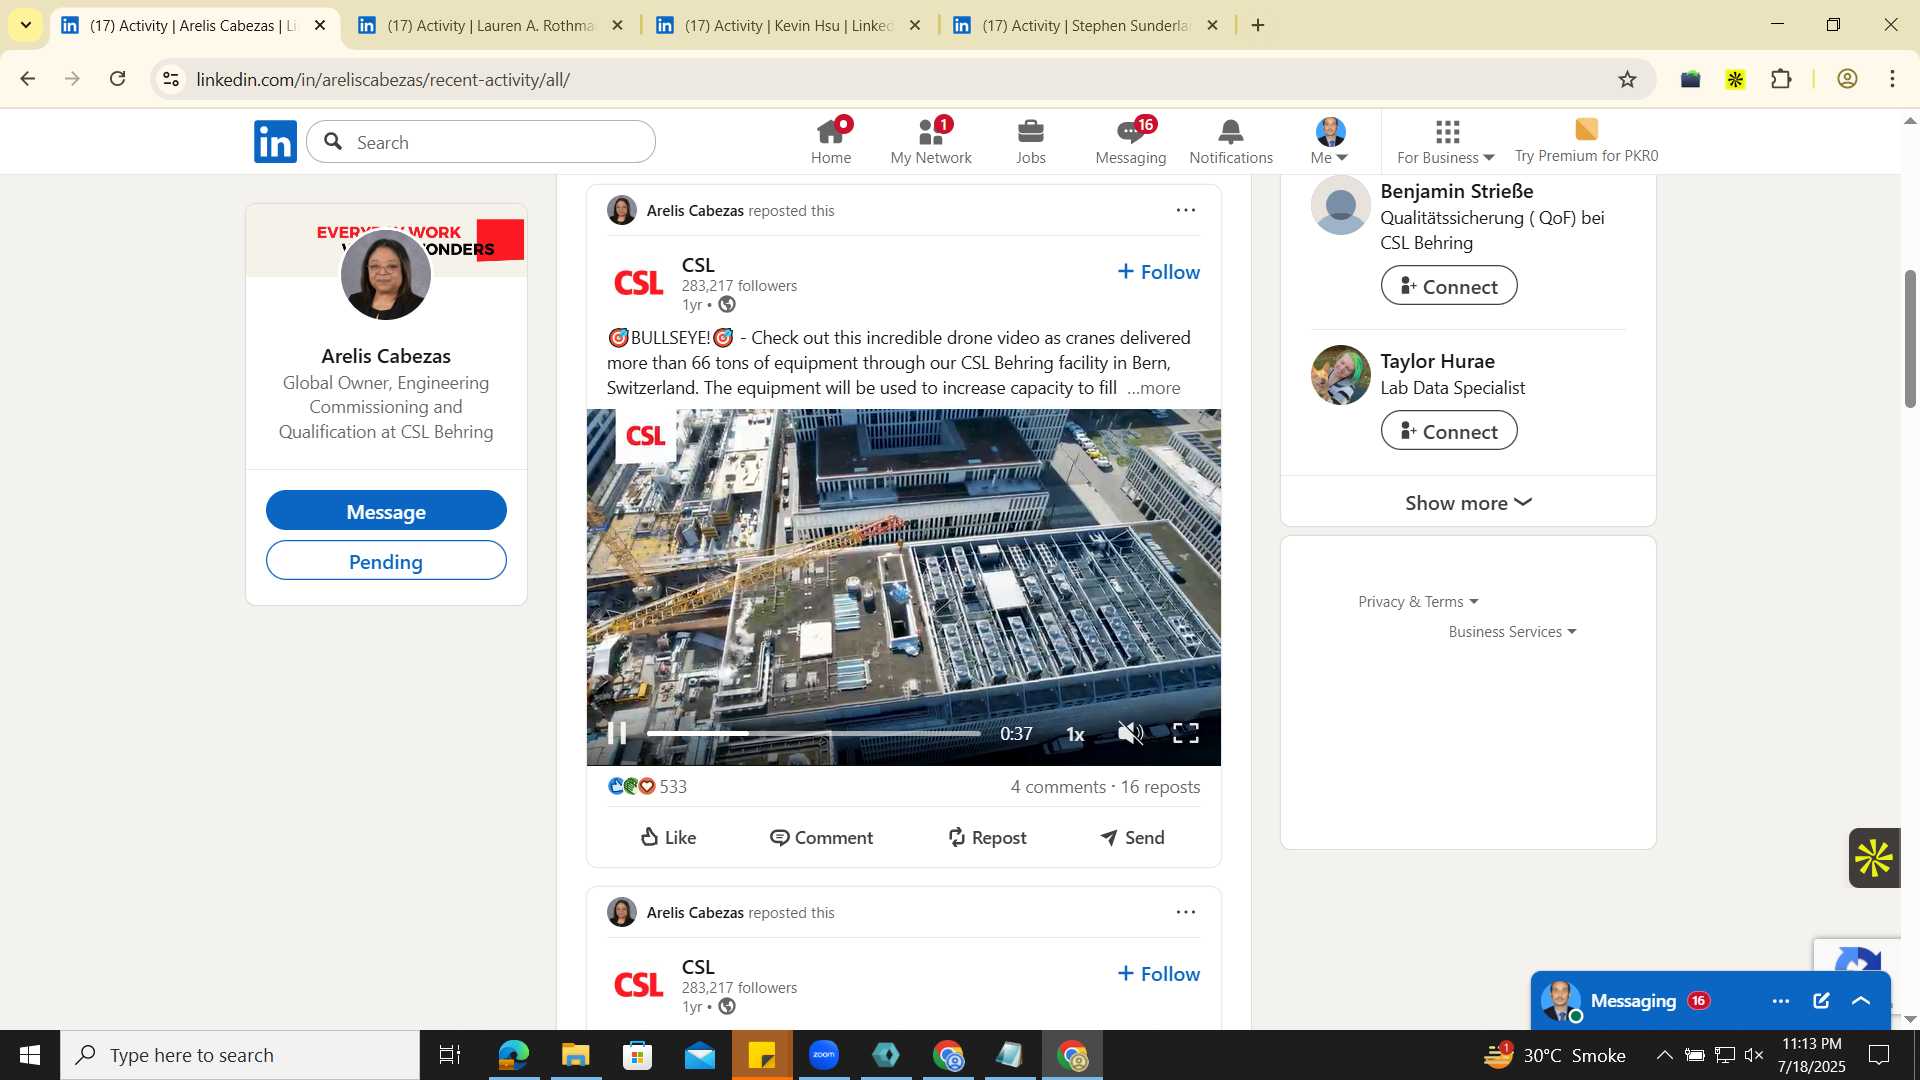The height and width of the screenshot is (1080, 1920).
Task: Open the LinkedIn logo home link
Action: point(275,142)
